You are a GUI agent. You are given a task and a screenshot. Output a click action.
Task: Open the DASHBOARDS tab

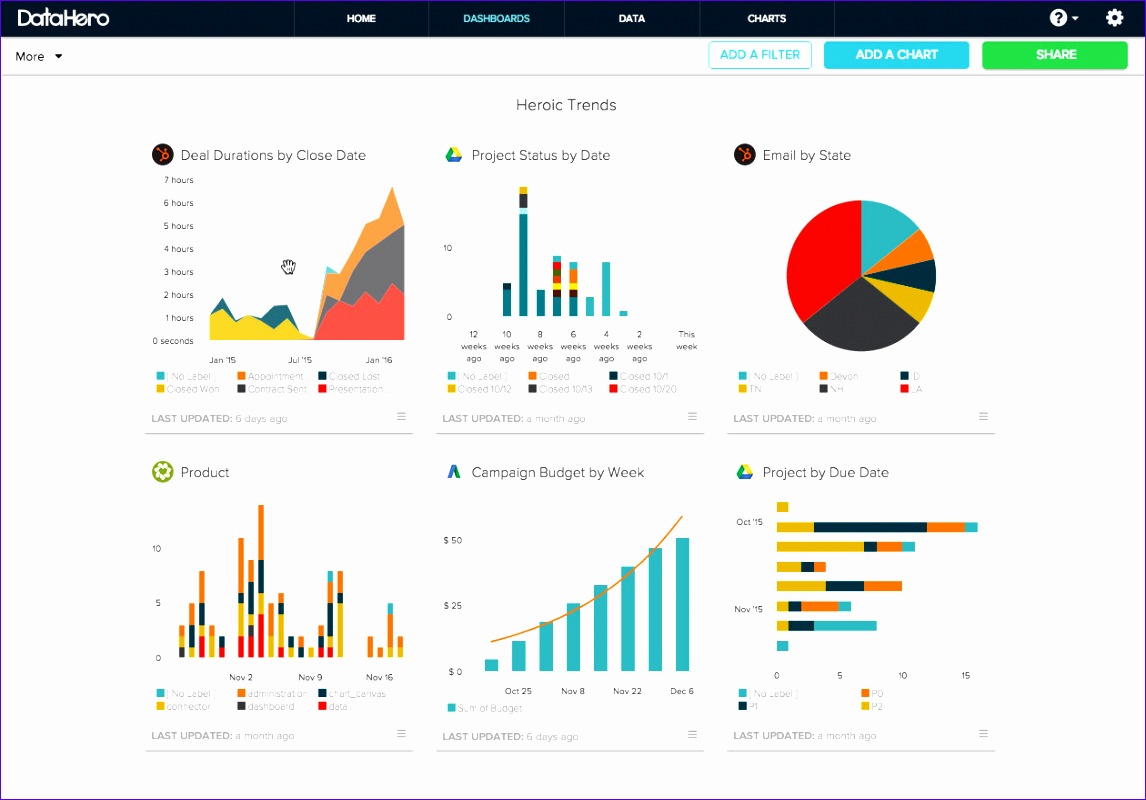pyautogui.click(x=496, y=18)
